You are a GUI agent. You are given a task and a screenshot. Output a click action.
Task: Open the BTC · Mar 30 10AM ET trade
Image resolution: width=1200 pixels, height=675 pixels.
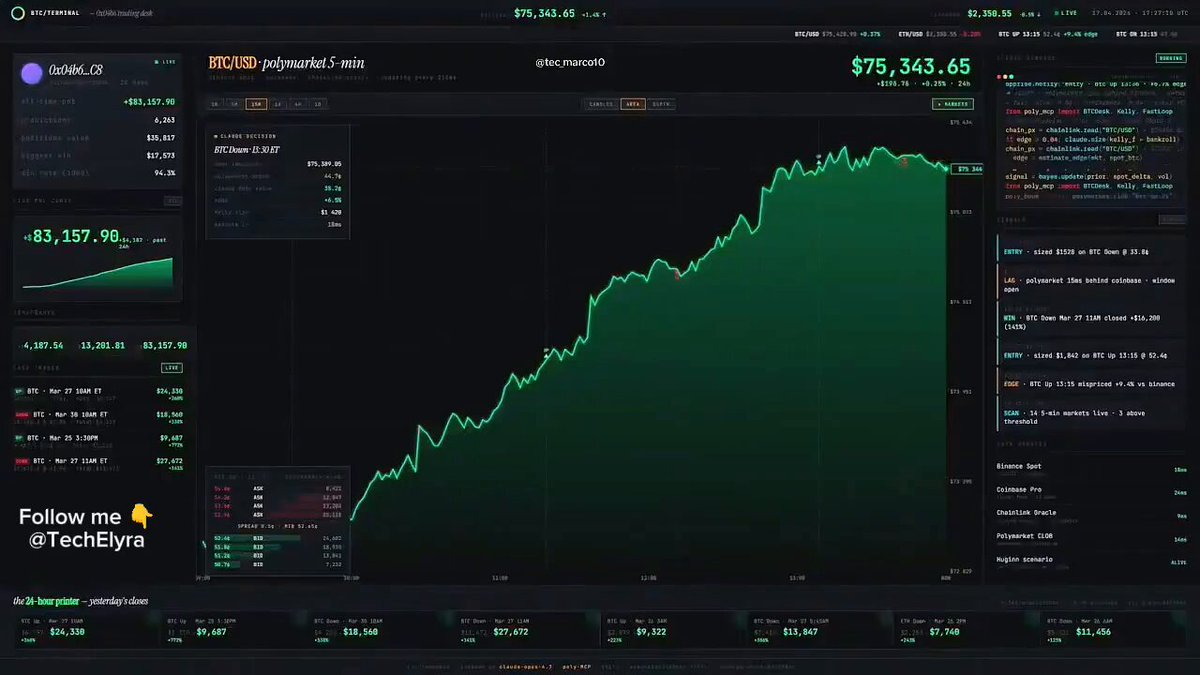(x=97, y=417)
